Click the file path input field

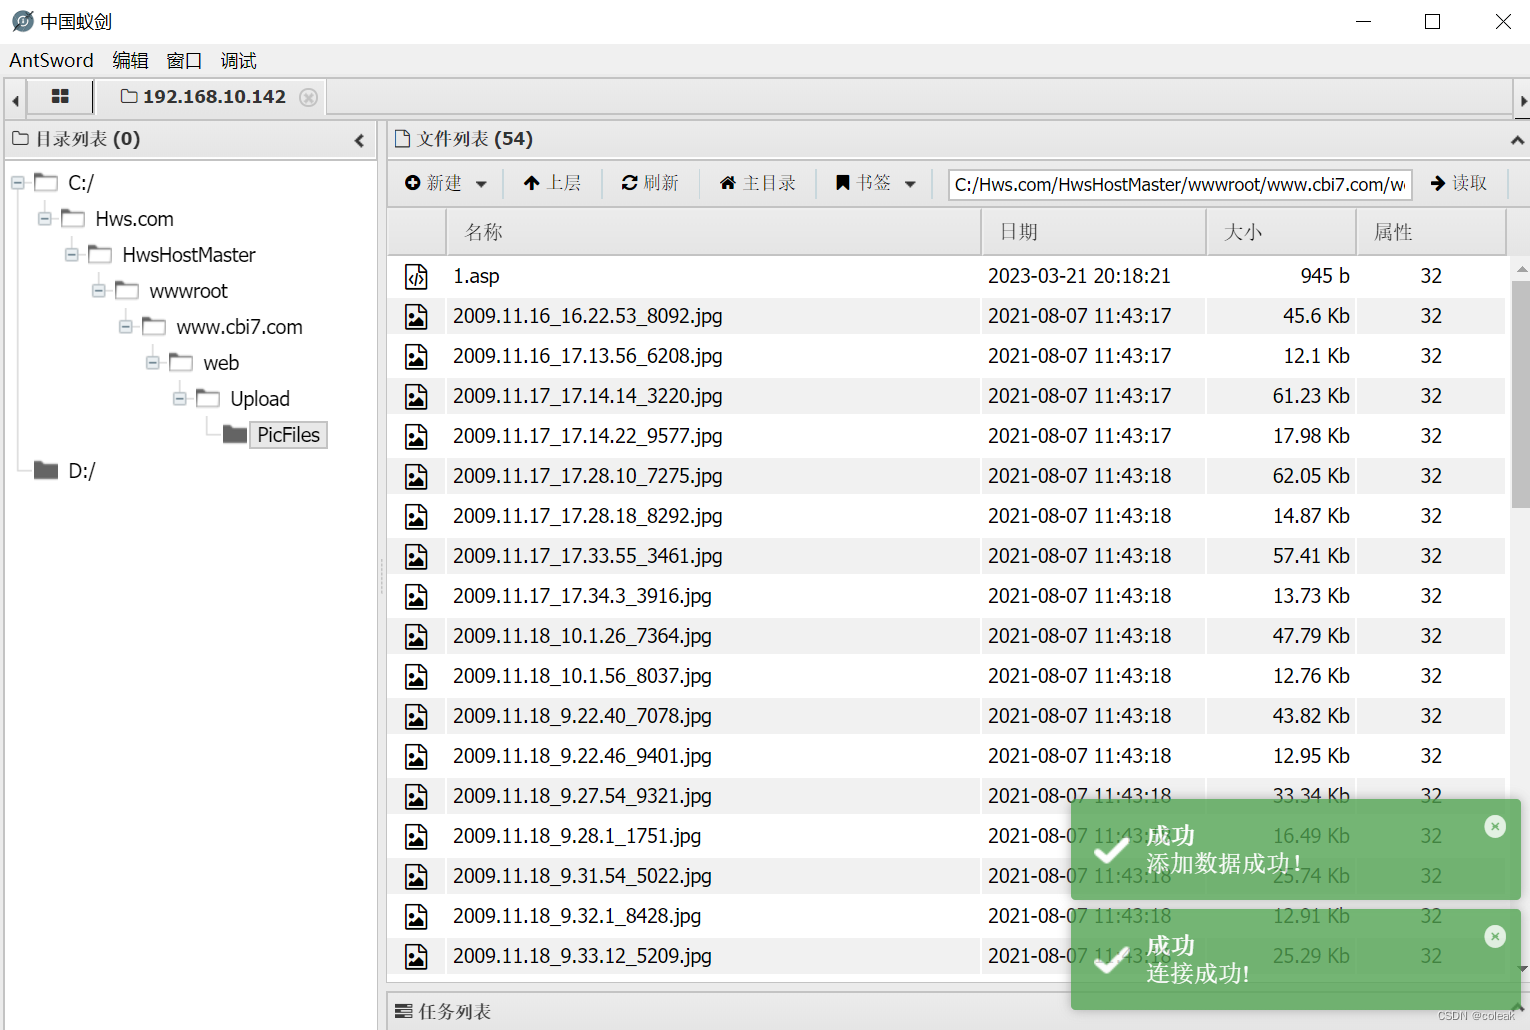pos(1178,184)
